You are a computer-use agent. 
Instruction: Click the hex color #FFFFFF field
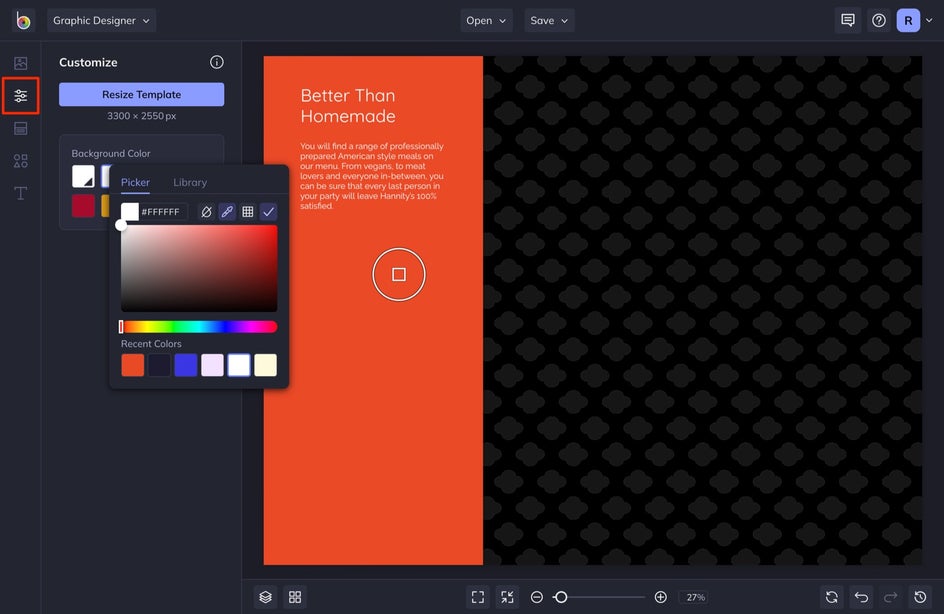(163, 212)
